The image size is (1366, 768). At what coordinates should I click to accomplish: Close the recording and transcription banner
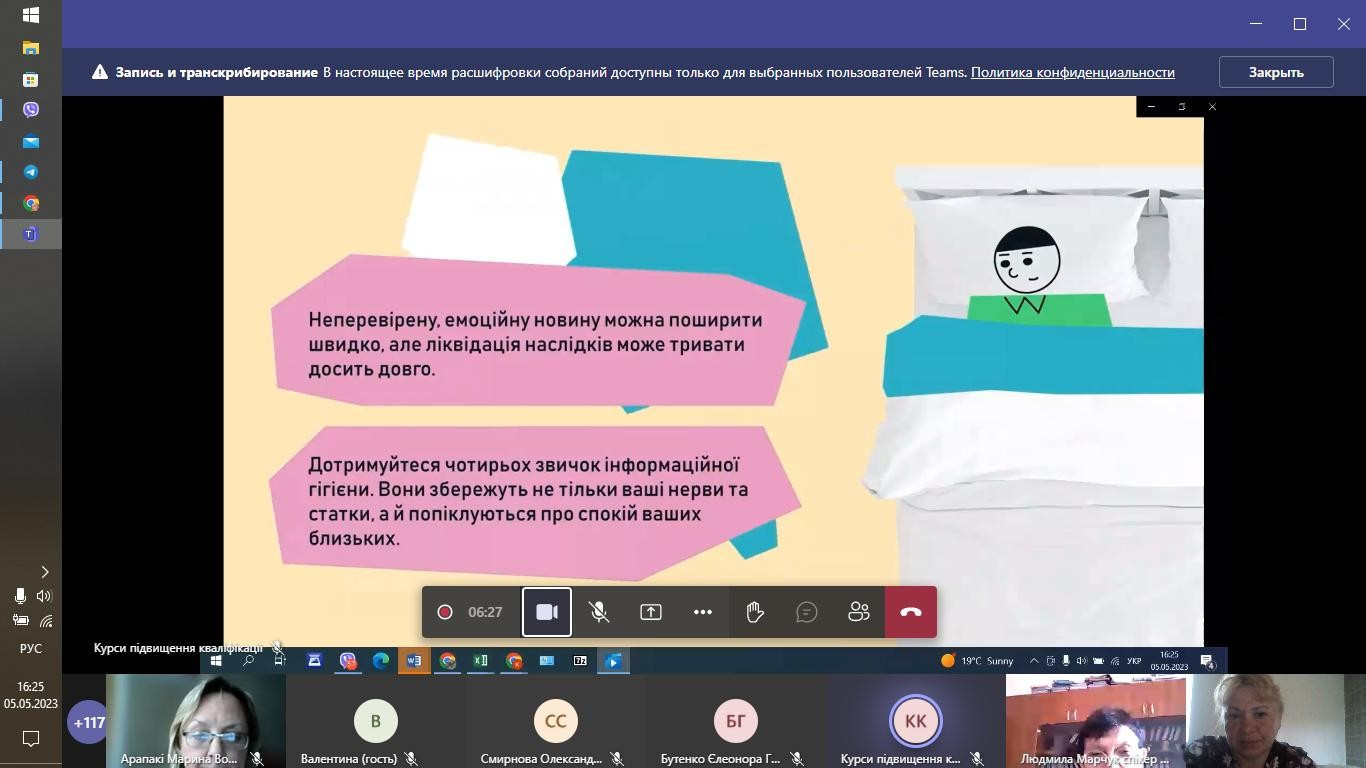1276,72
